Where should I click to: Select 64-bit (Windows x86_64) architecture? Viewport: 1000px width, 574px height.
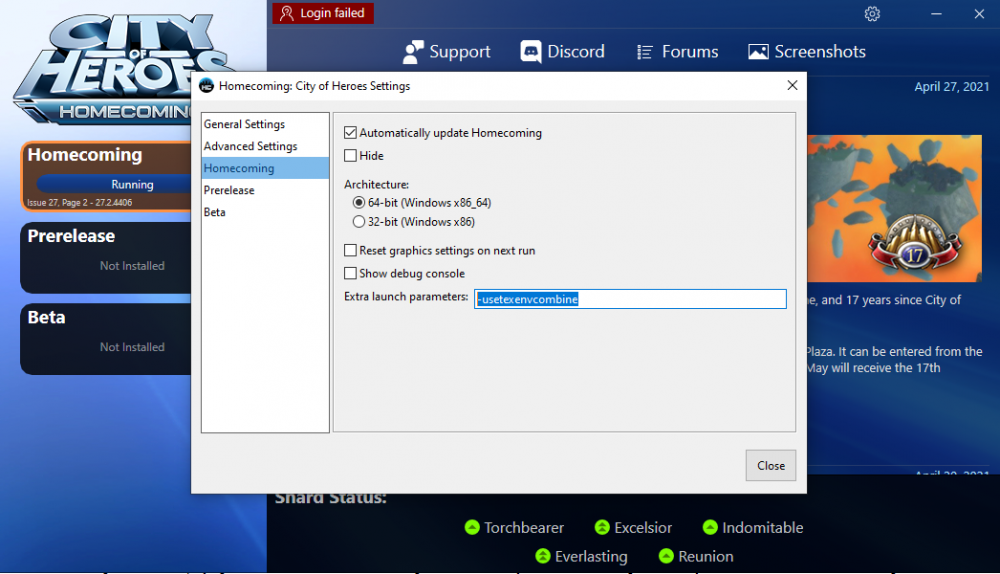click(x=359, y=203)
